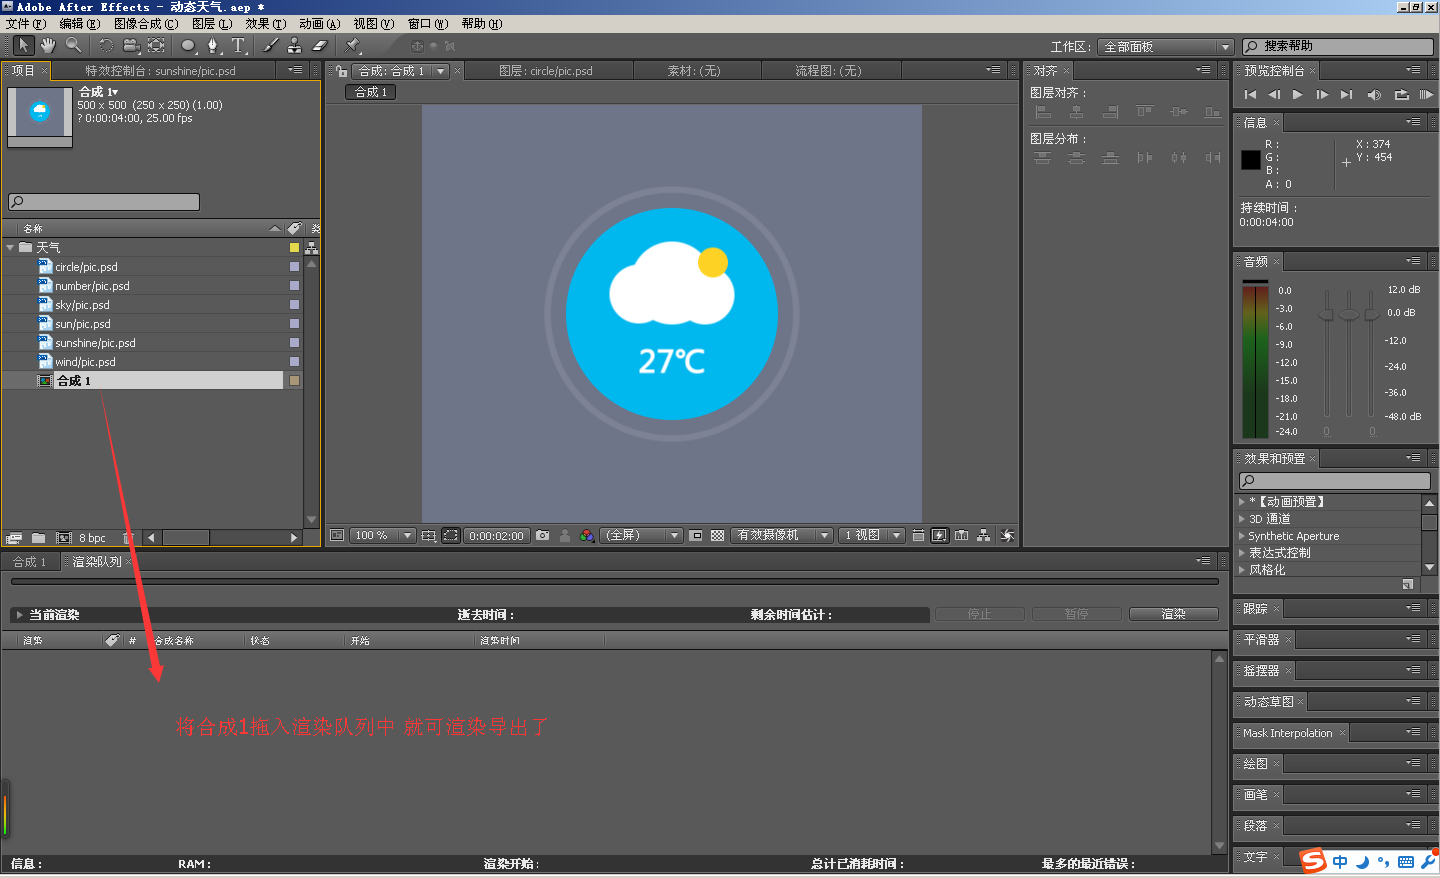
Task: Play the preview
Action: click(x=1298, y=95)
